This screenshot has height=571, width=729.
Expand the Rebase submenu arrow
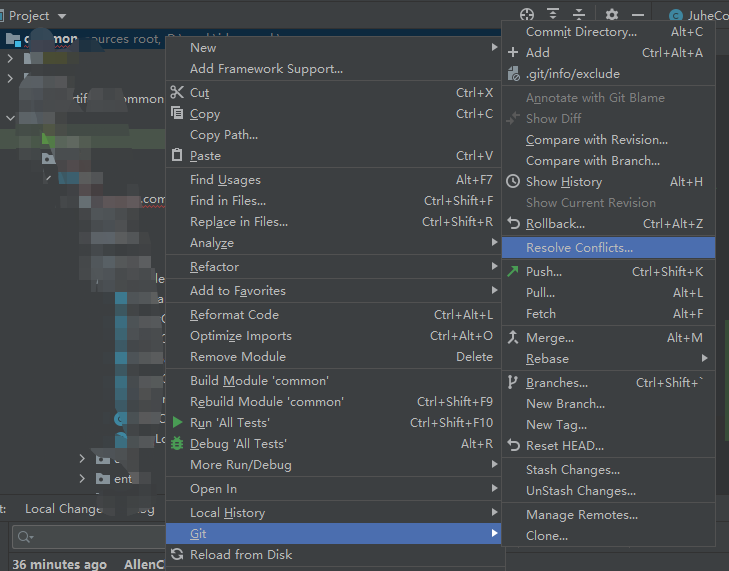click(x=705, y=358)
